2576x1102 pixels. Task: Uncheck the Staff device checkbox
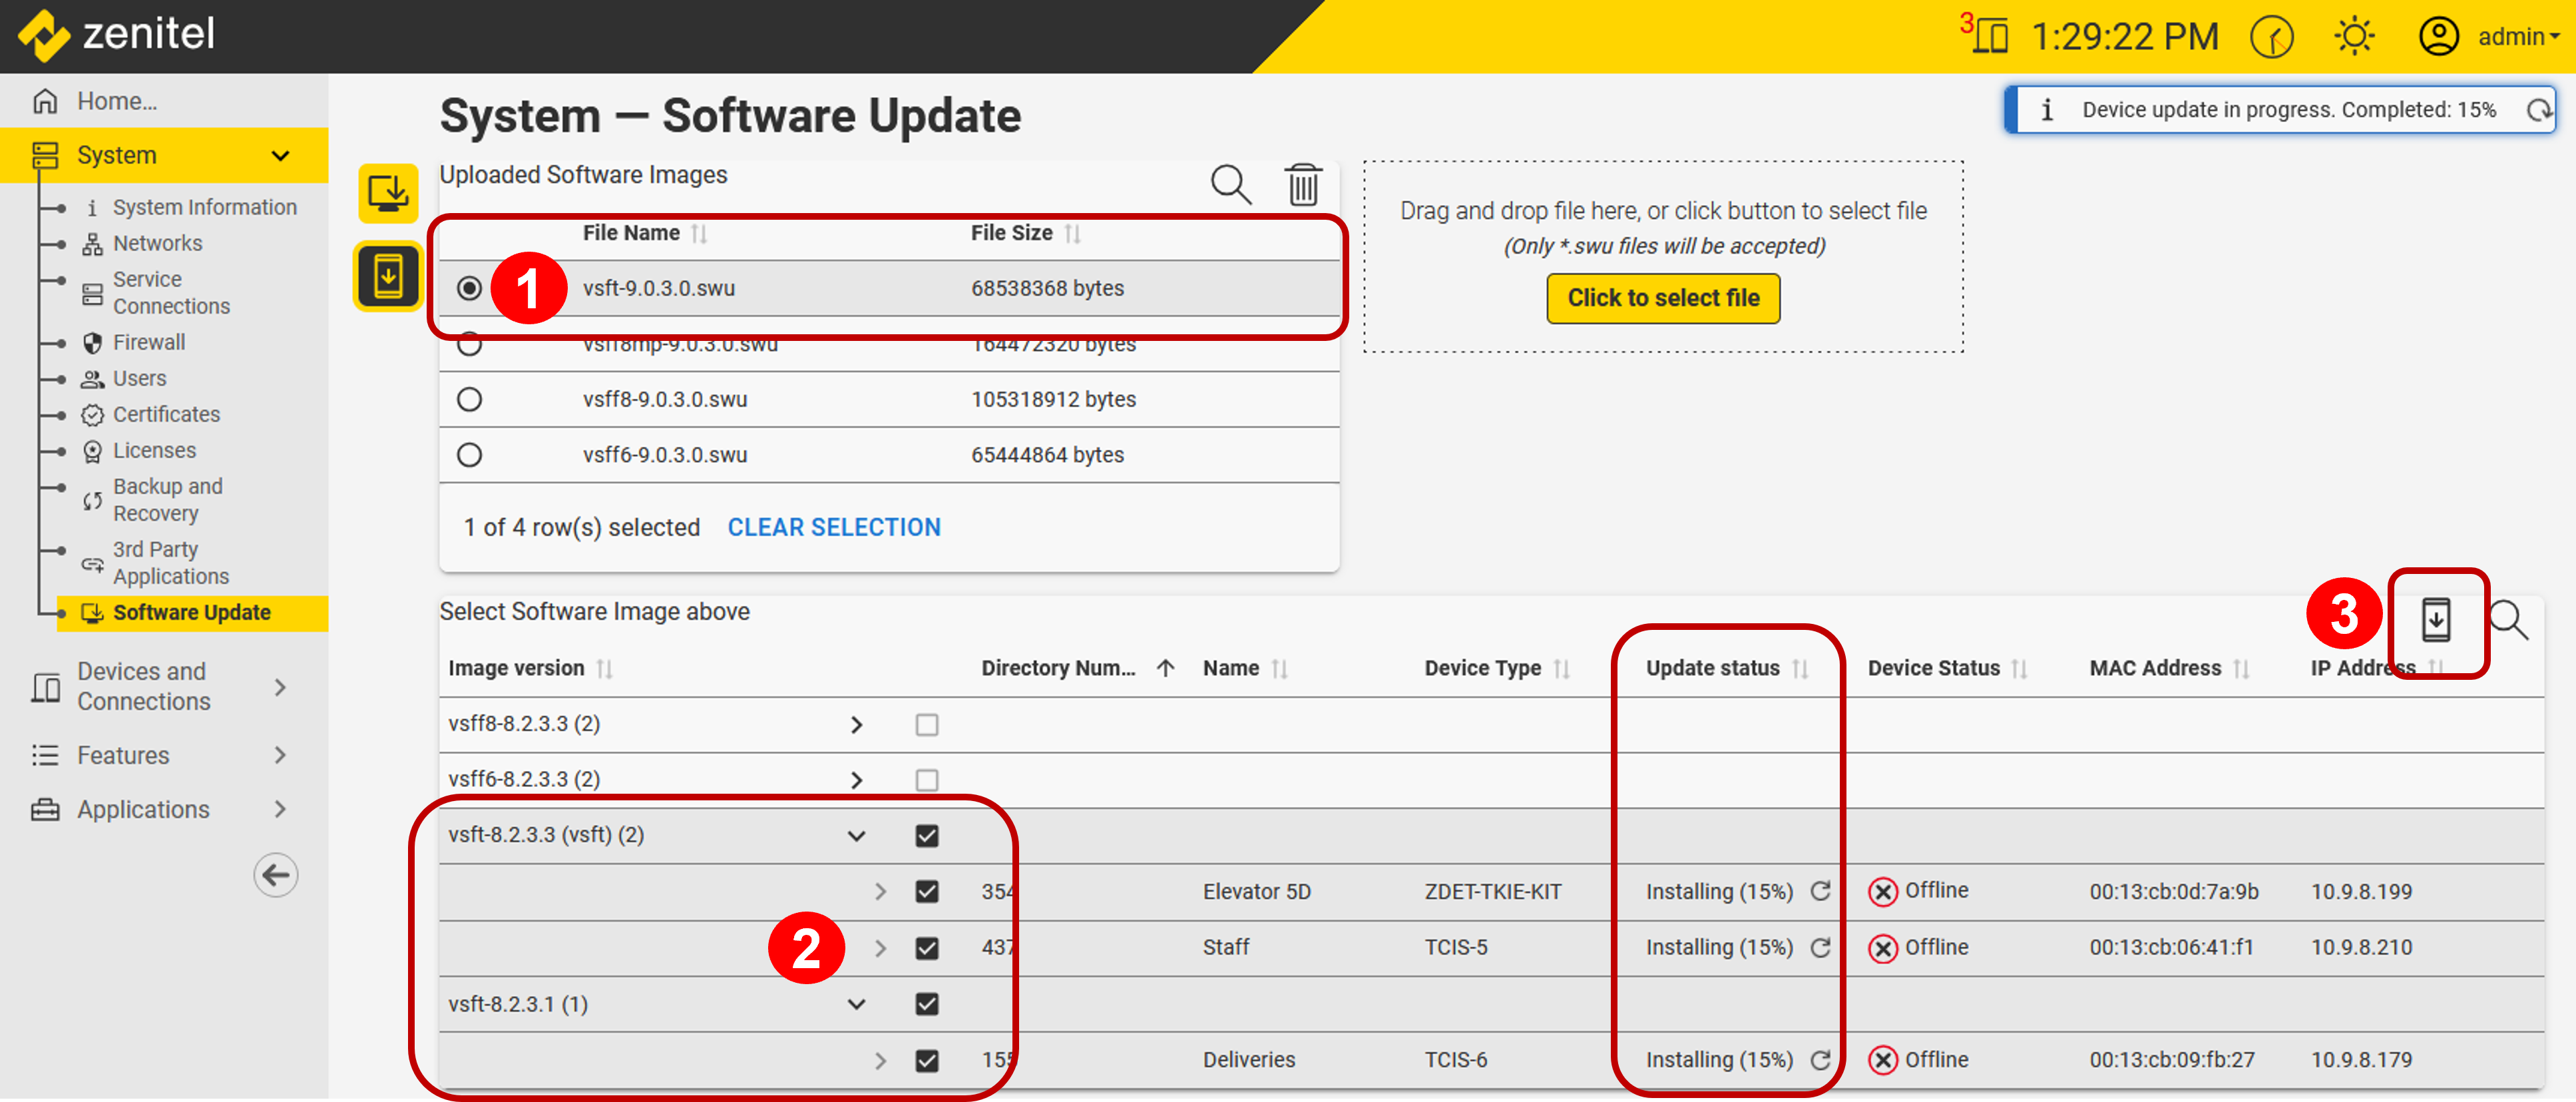(x=926, y=947)
